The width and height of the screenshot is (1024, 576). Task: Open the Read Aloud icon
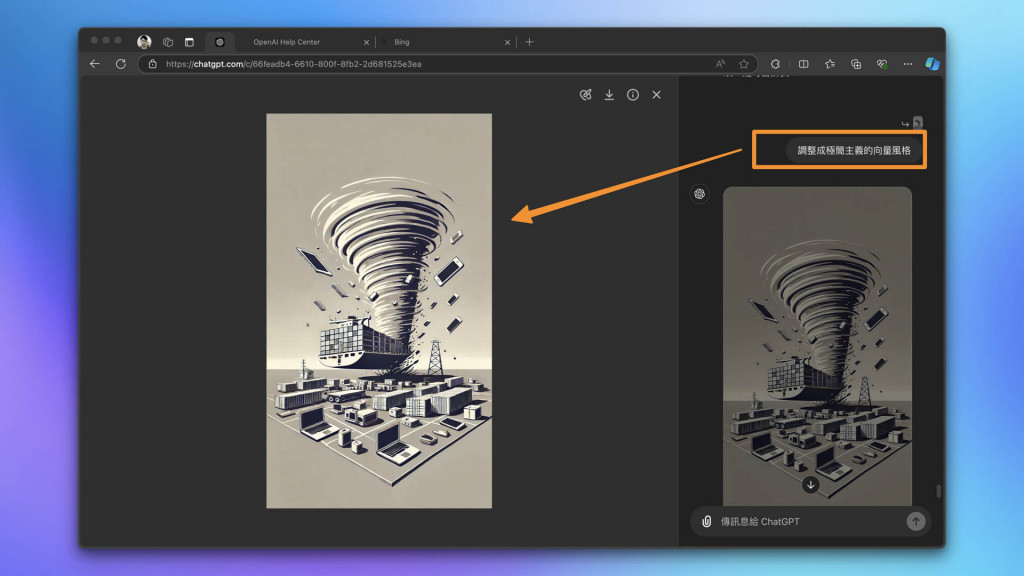(x=720, y=64)
